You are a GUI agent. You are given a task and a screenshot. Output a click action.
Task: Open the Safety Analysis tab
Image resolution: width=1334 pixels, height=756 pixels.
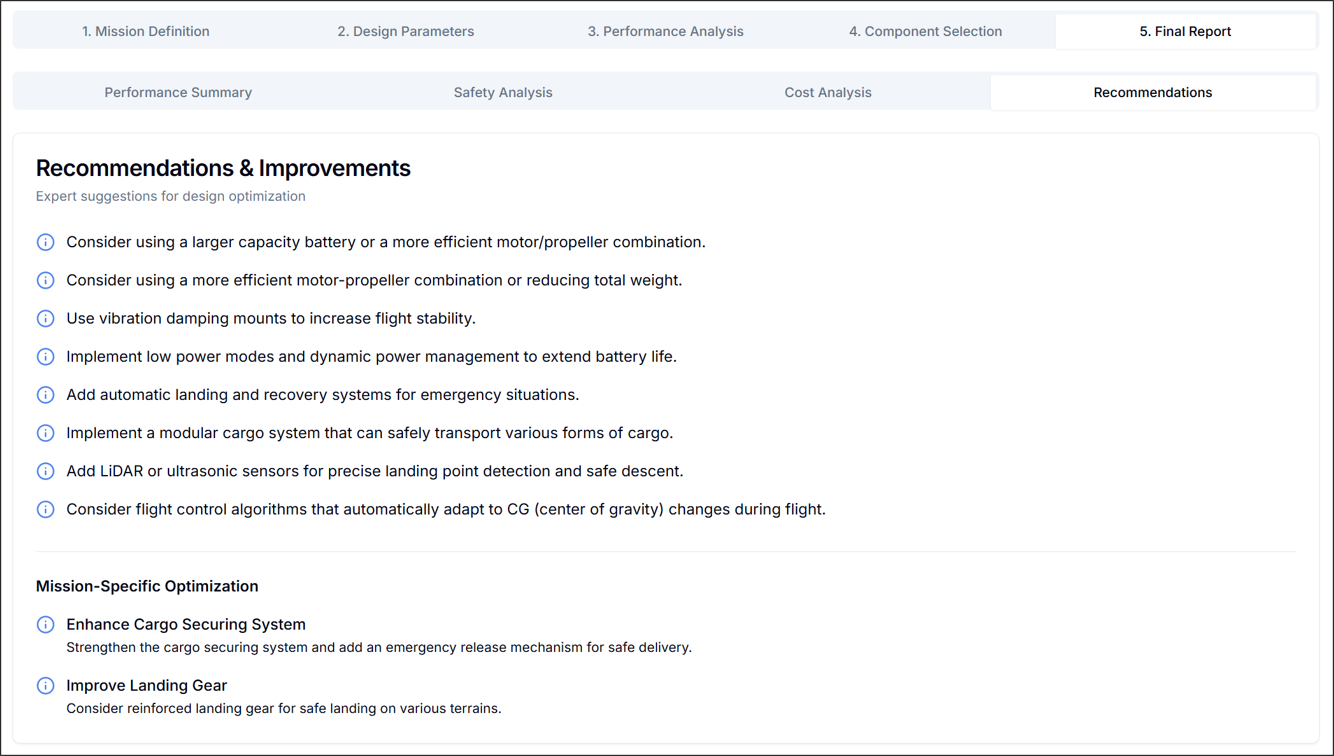point(503,92)
